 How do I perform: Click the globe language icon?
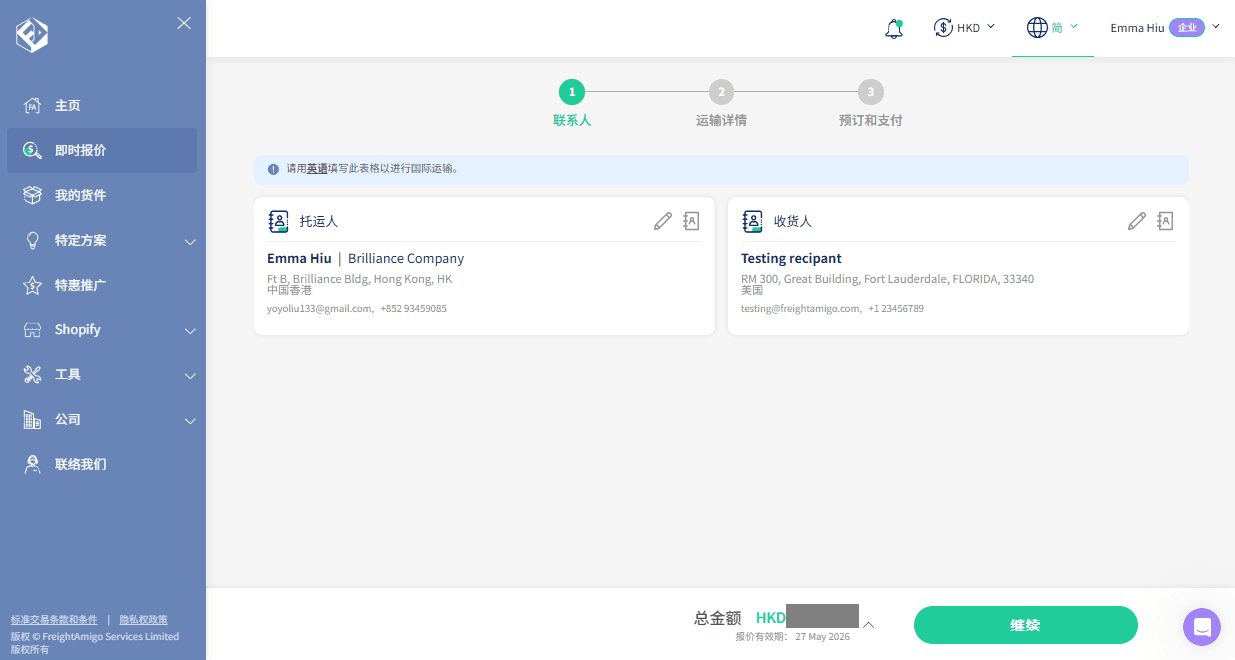(1037, 28)
